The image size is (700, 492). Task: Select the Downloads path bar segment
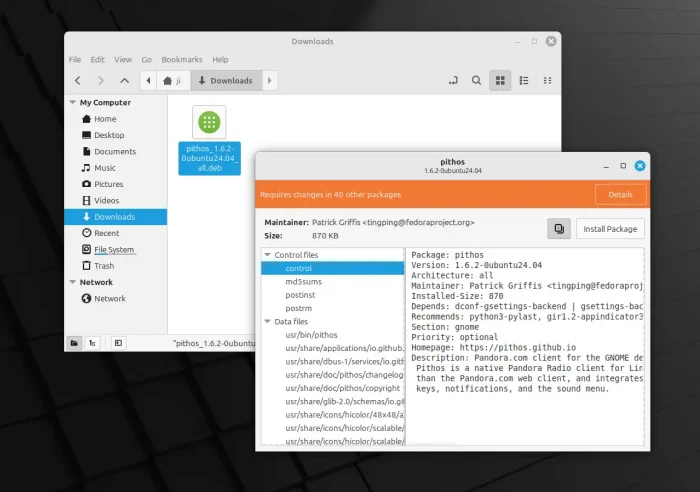[226, 81]
